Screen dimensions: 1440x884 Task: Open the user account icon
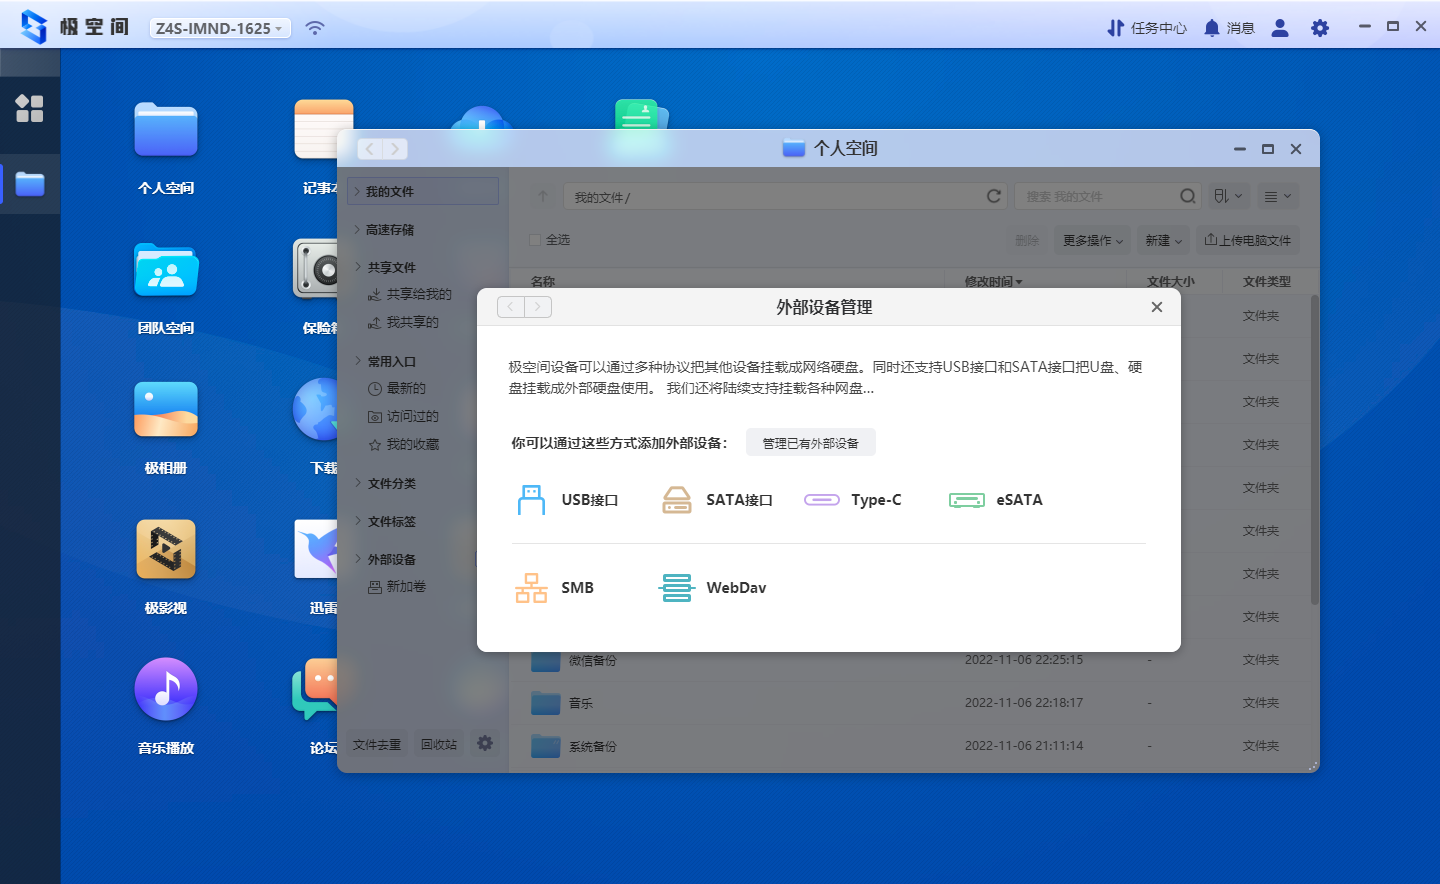click(x=1280, y=28)
